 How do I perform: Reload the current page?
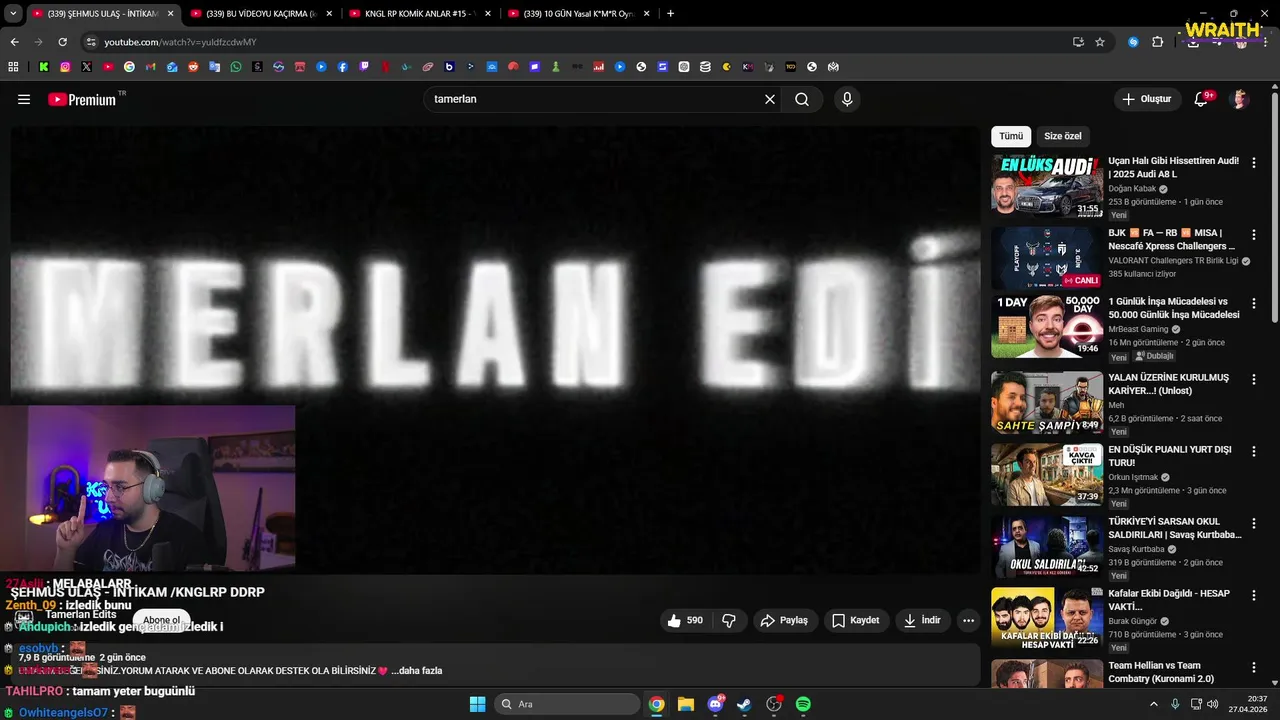point(62,42)
